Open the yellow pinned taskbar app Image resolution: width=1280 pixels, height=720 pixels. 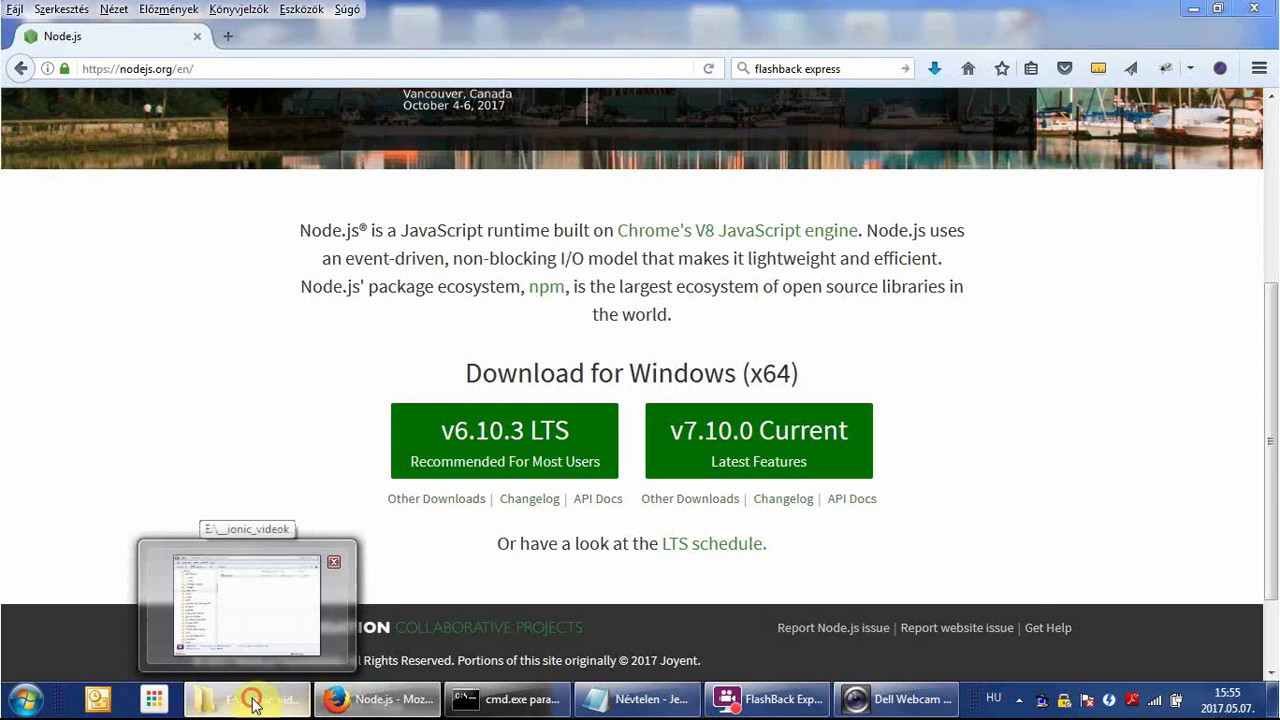(98, 699)
